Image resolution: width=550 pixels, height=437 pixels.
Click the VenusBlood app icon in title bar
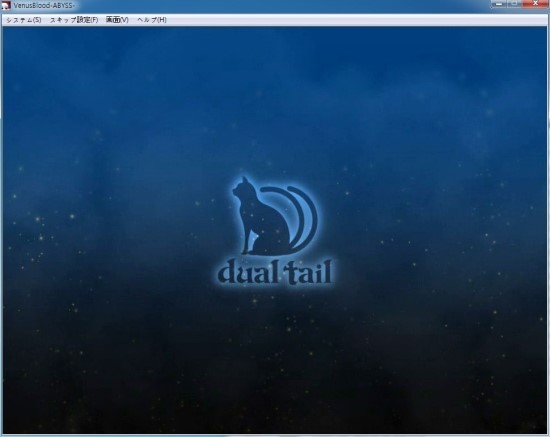(6, 5)
